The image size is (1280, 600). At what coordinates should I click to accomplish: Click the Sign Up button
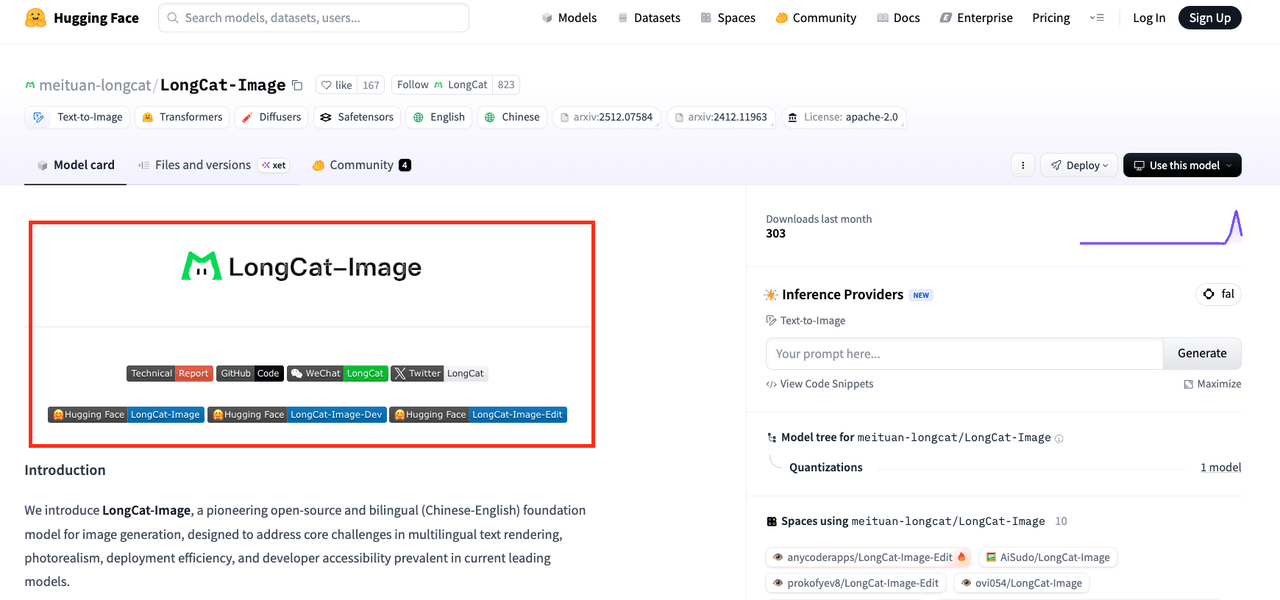[1210, 18]
